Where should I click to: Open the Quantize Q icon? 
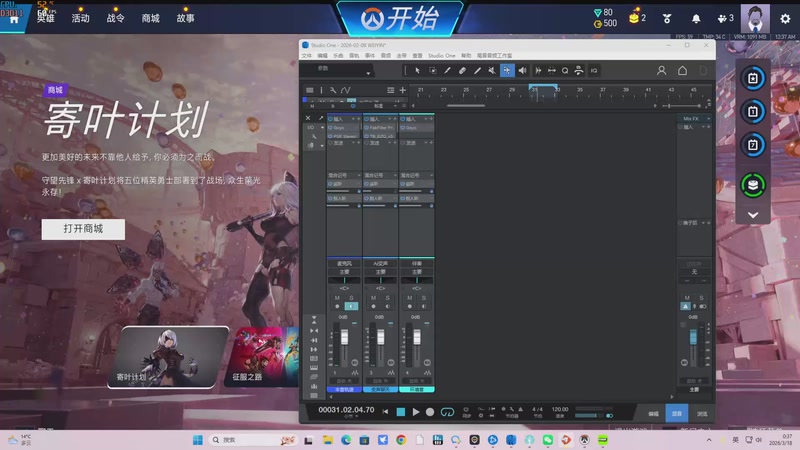pyautogui.click(x=565, y=71)
